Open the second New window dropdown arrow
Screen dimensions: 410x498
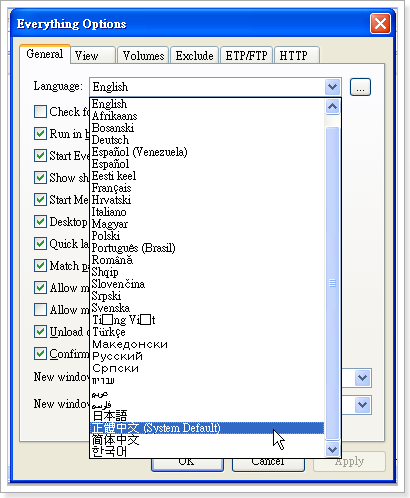pos(363,405)
